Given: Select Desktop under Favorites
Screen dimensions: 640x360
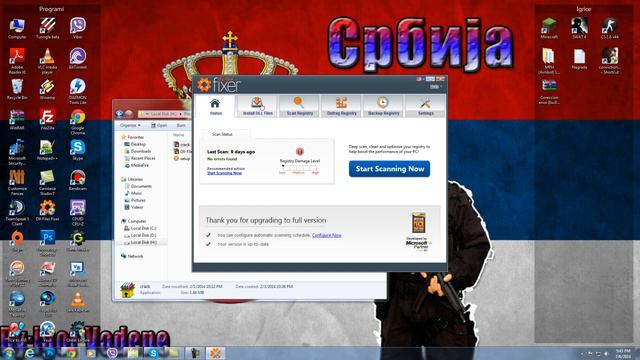Looking at the screenshot, I should pyautogui.click(x=135, y=144).
